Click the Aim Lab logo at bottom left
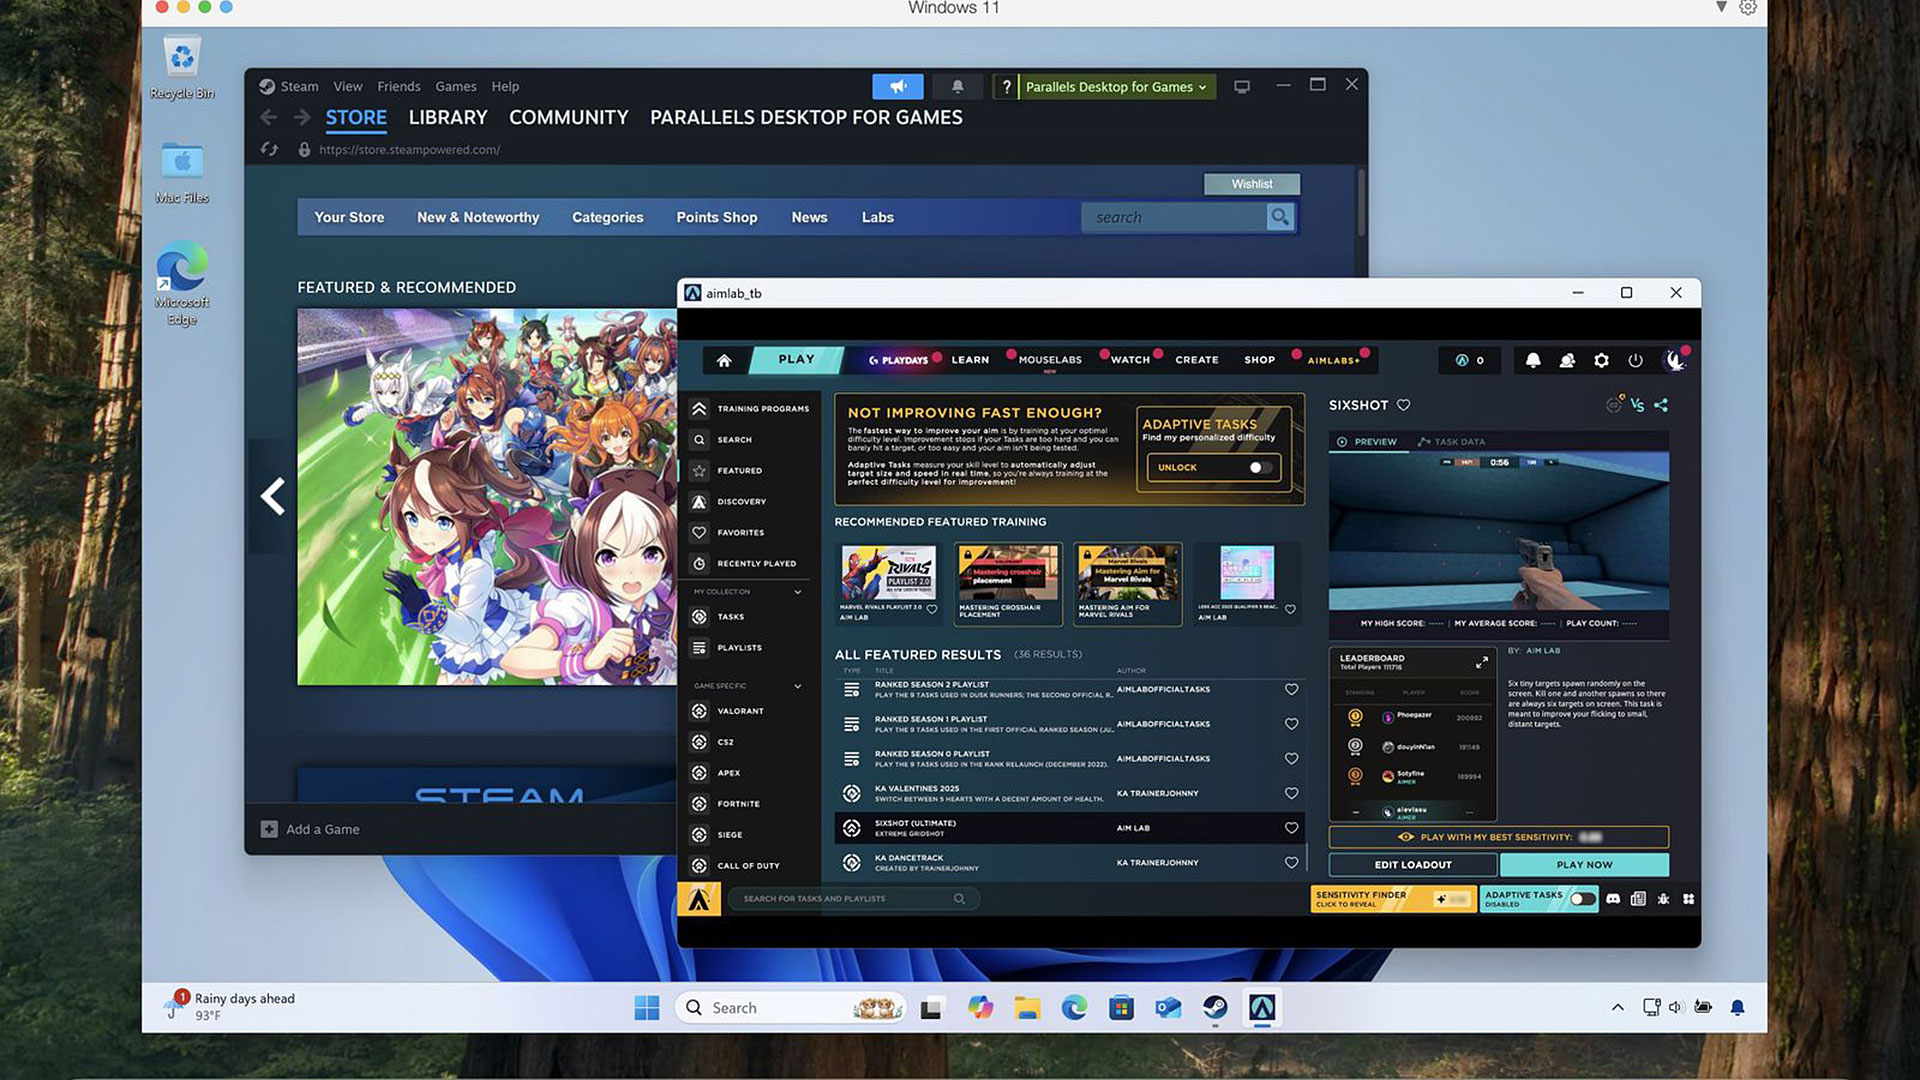1920x1080 pixels. coord(699,899)
